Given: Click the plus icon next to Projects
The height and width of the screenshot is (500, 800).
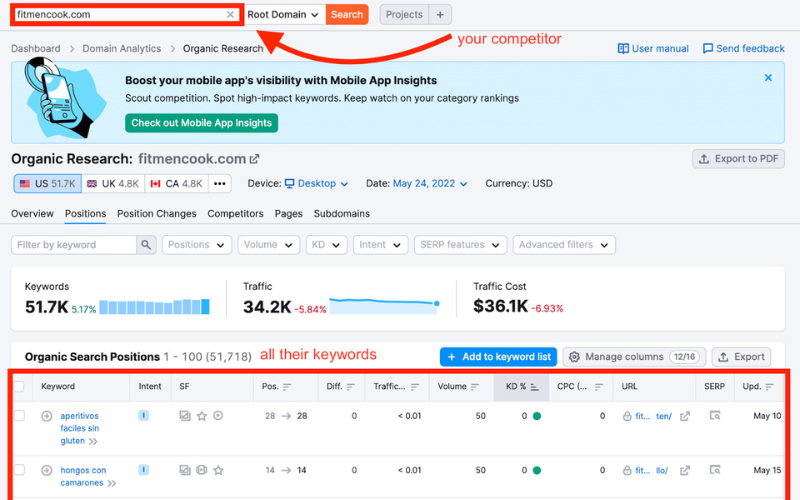Looking at the screenshot, I should point(440,15).
